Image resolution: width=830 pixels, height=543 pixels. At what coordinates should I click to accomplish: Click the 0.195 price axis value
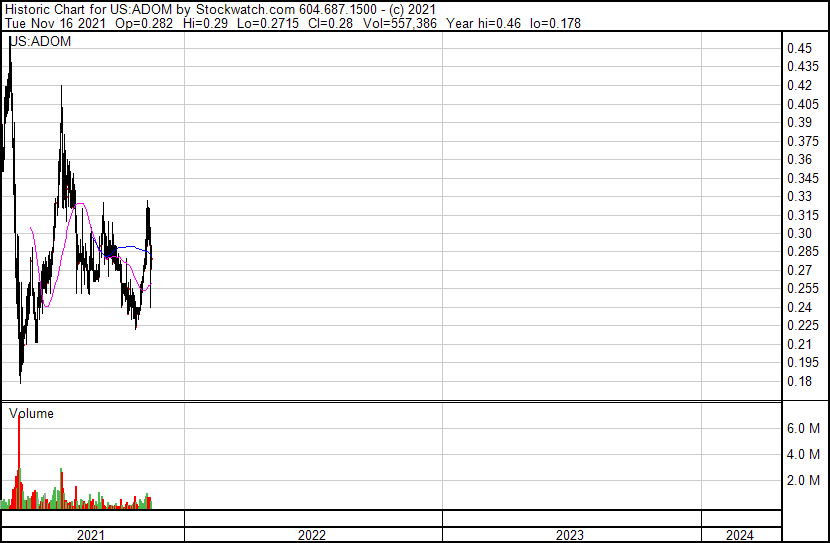point(803,363)
